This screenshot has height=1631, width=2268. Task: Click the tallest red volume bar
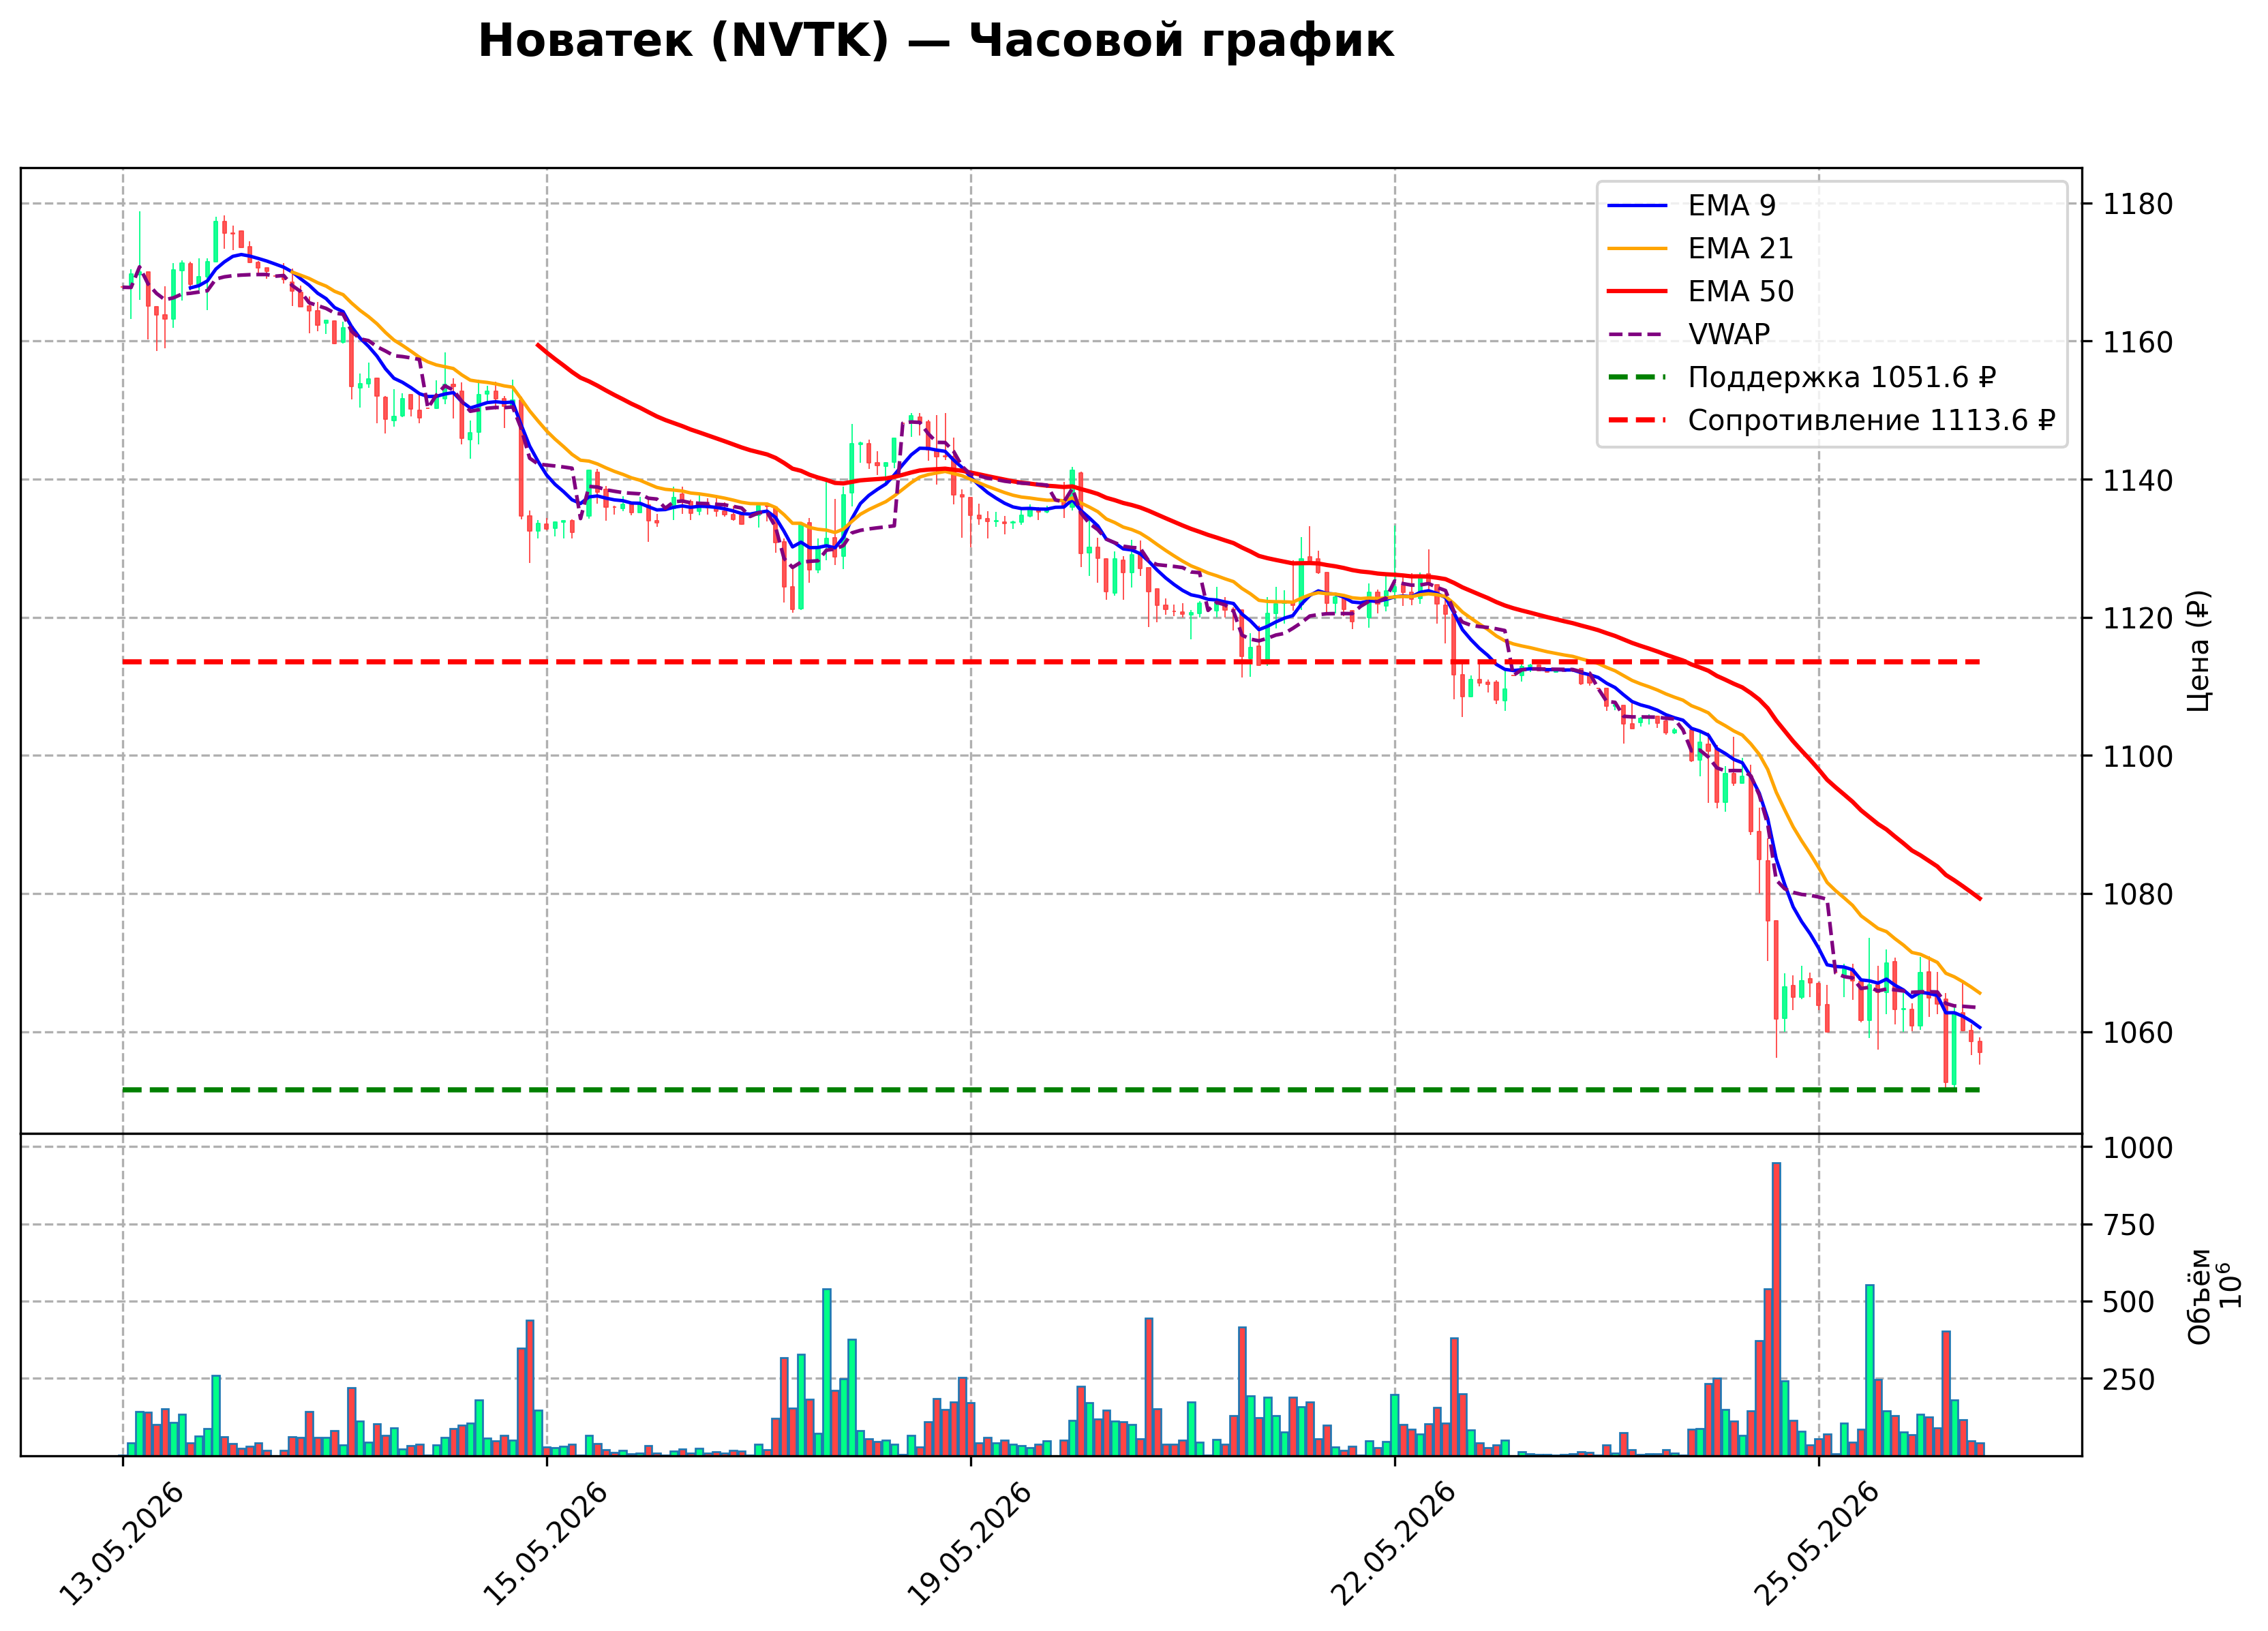coord(1776,1309)
